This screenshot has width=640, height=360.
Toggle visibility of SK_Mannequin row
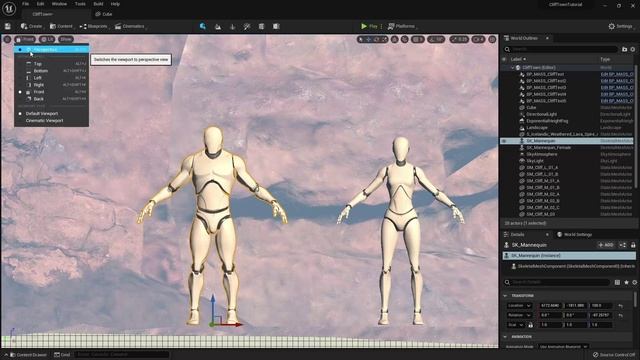(504, 141)
